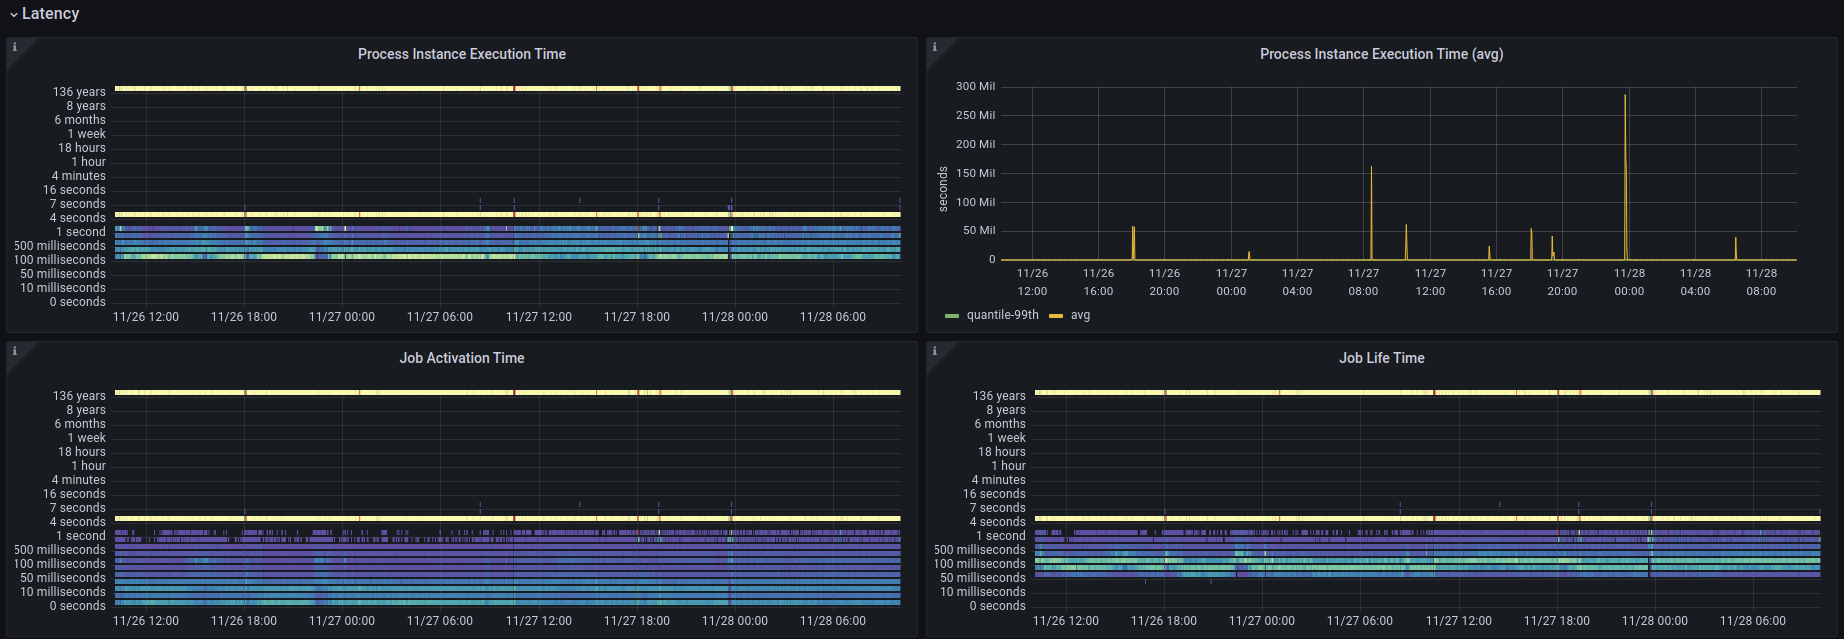Click '16 seconds' label in Job Life Time

[x=994, y=494]
